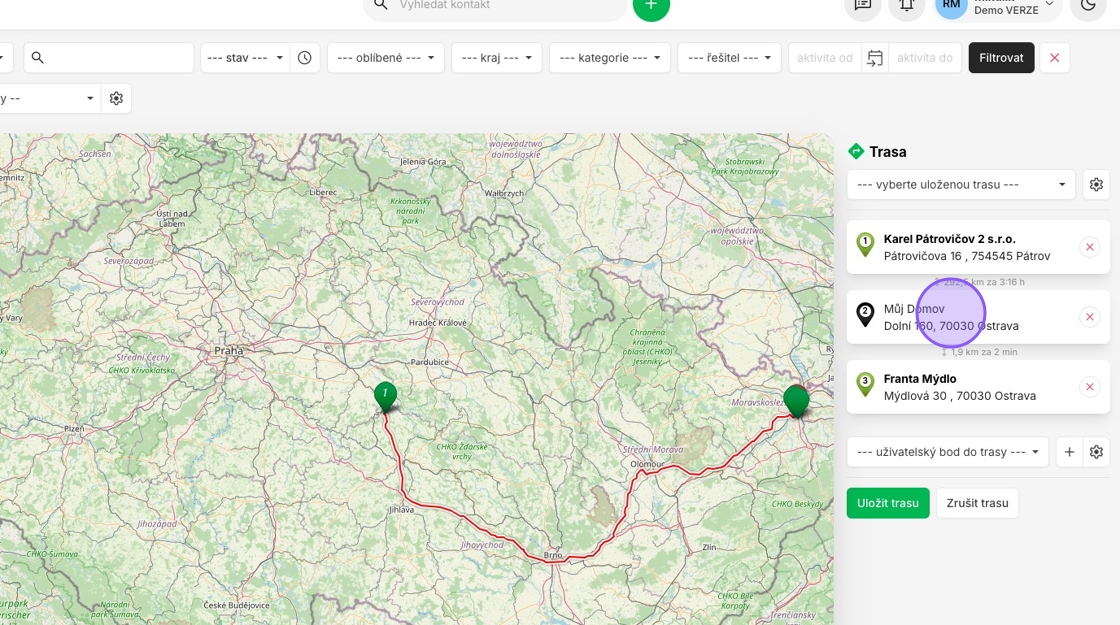The height and width of the screenshot is (625, 1120).
Task: Click the aktivita od date field
Action: point(825,58)
